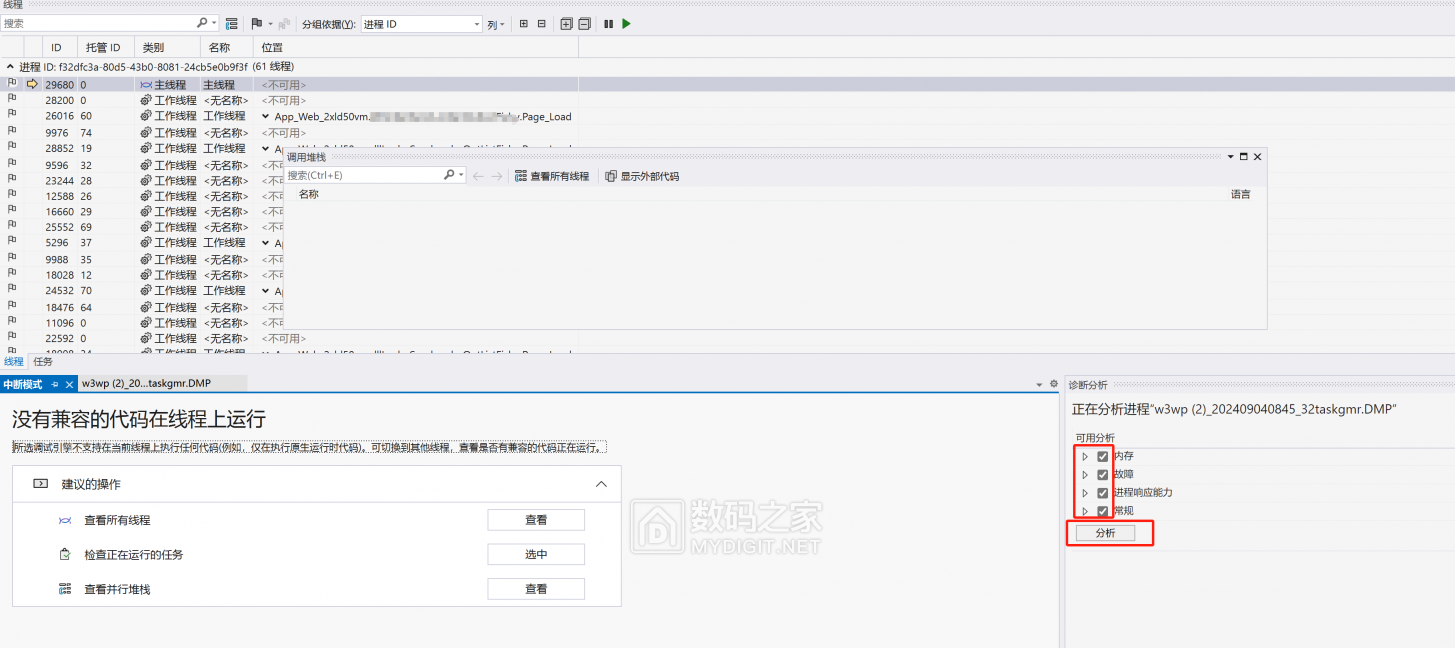Select thread row with ID 11096

pyautogui.click(x=140, y=323)
